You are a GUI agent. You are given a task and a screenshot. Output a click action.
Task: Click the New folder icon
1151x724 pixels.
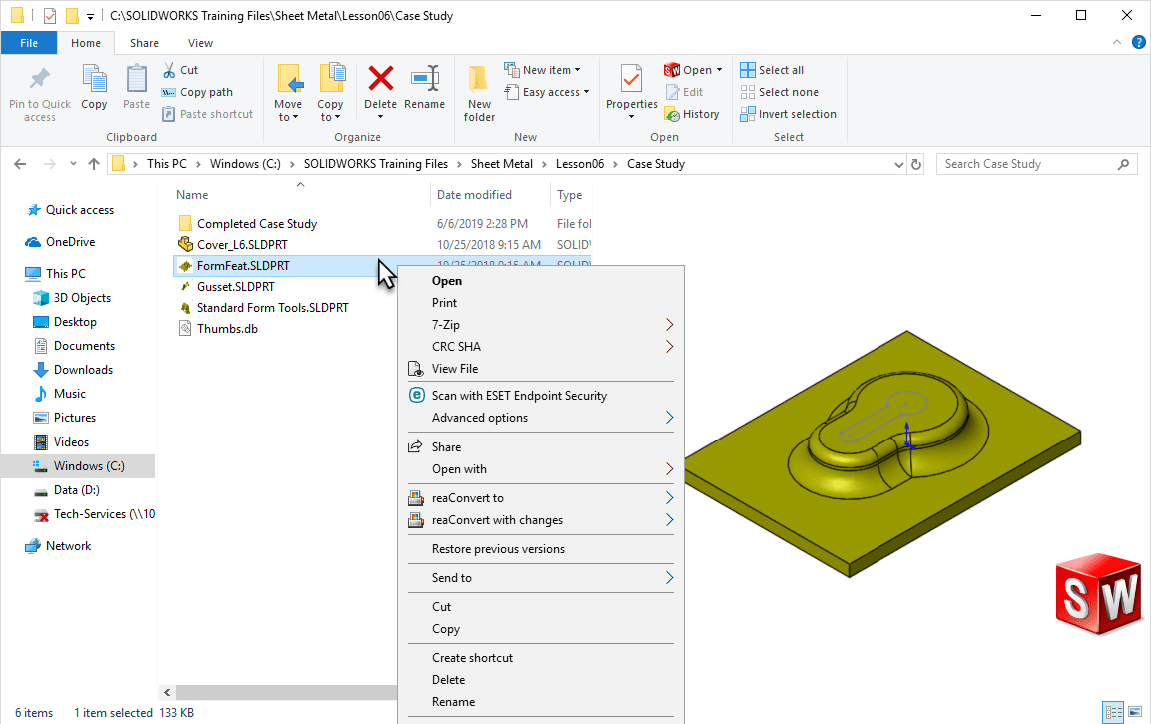(x=479, y=79)
